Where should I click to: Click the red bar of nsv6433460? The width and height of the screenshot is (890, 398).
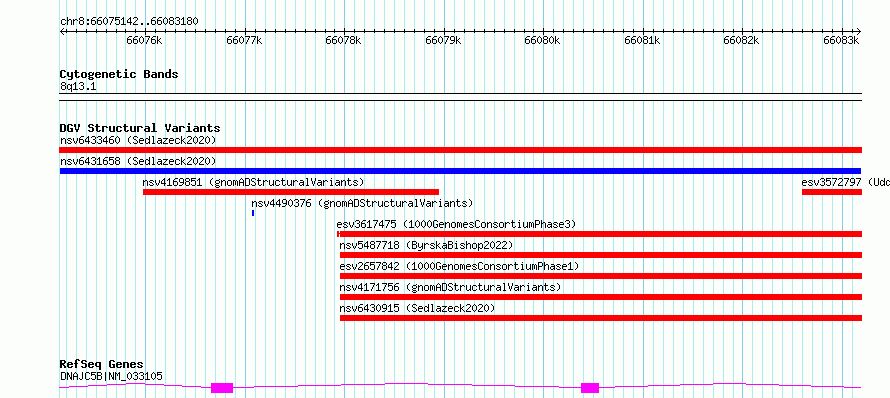click(x=460, y=150)
